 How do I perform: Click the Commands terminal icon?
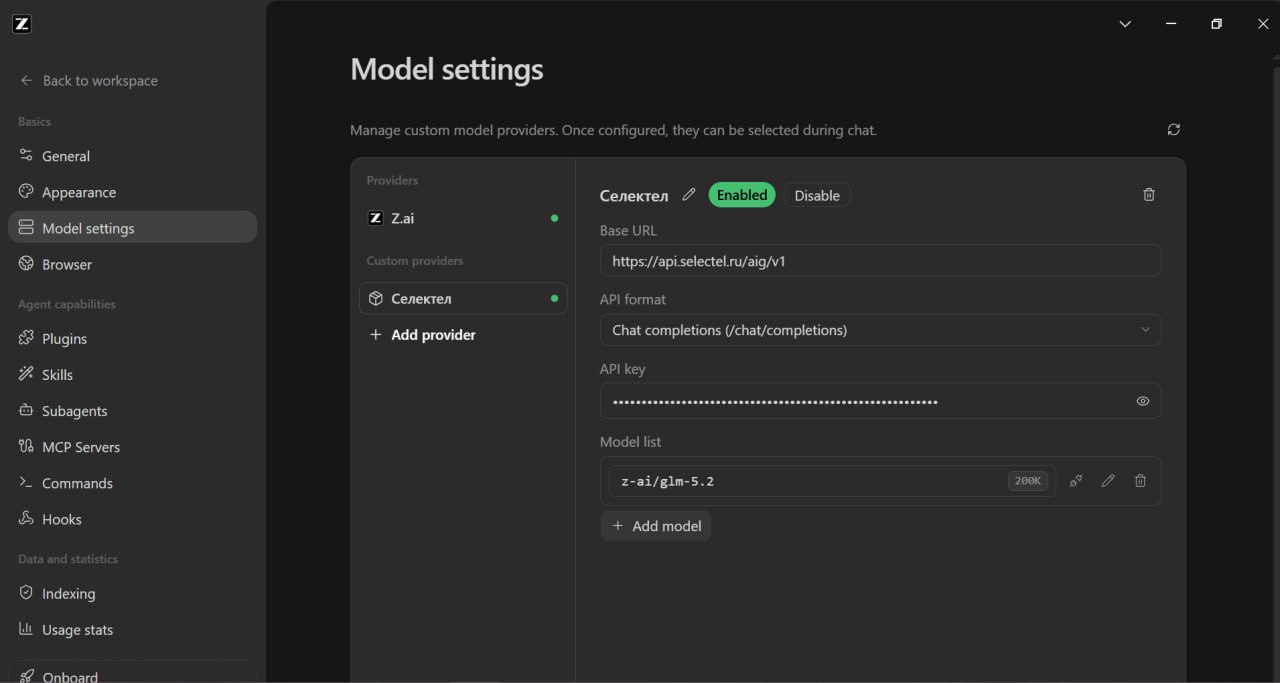(x=26, y=483)
